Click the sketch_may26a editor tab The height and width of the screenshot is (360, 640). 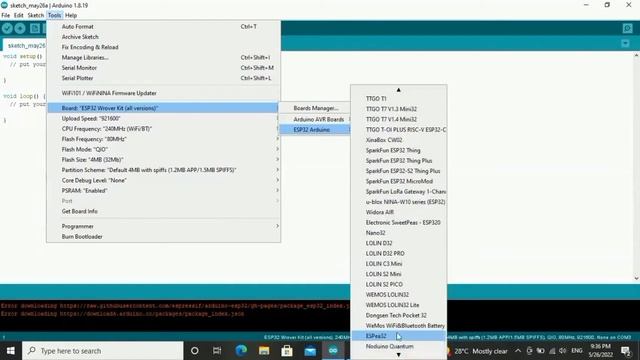[x=25, y=45]
